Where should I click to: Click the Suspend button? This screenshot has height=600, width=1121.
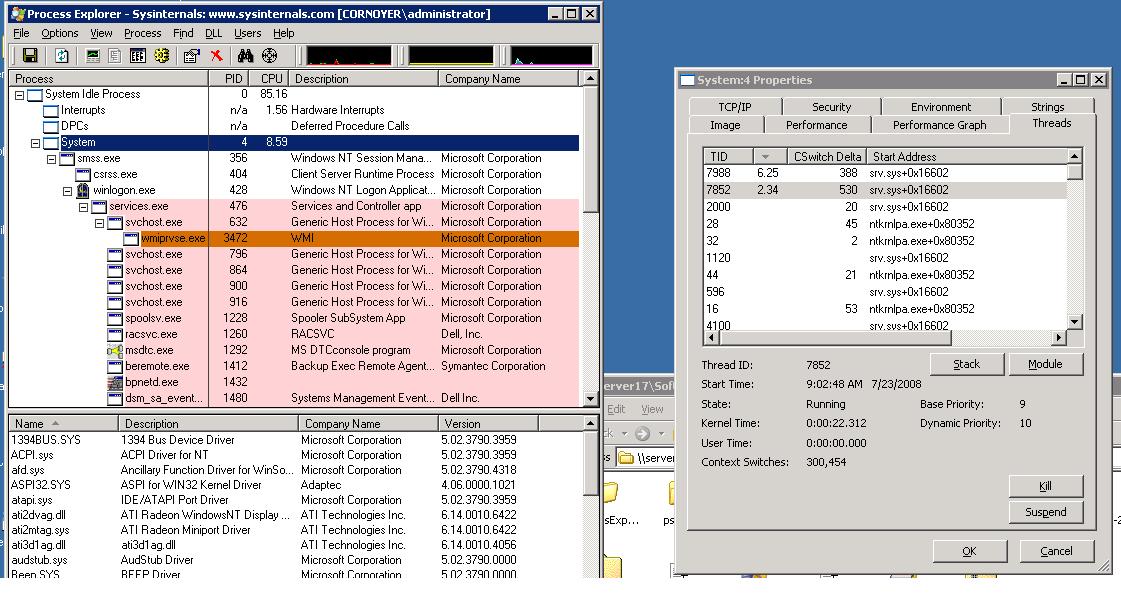1045,512
